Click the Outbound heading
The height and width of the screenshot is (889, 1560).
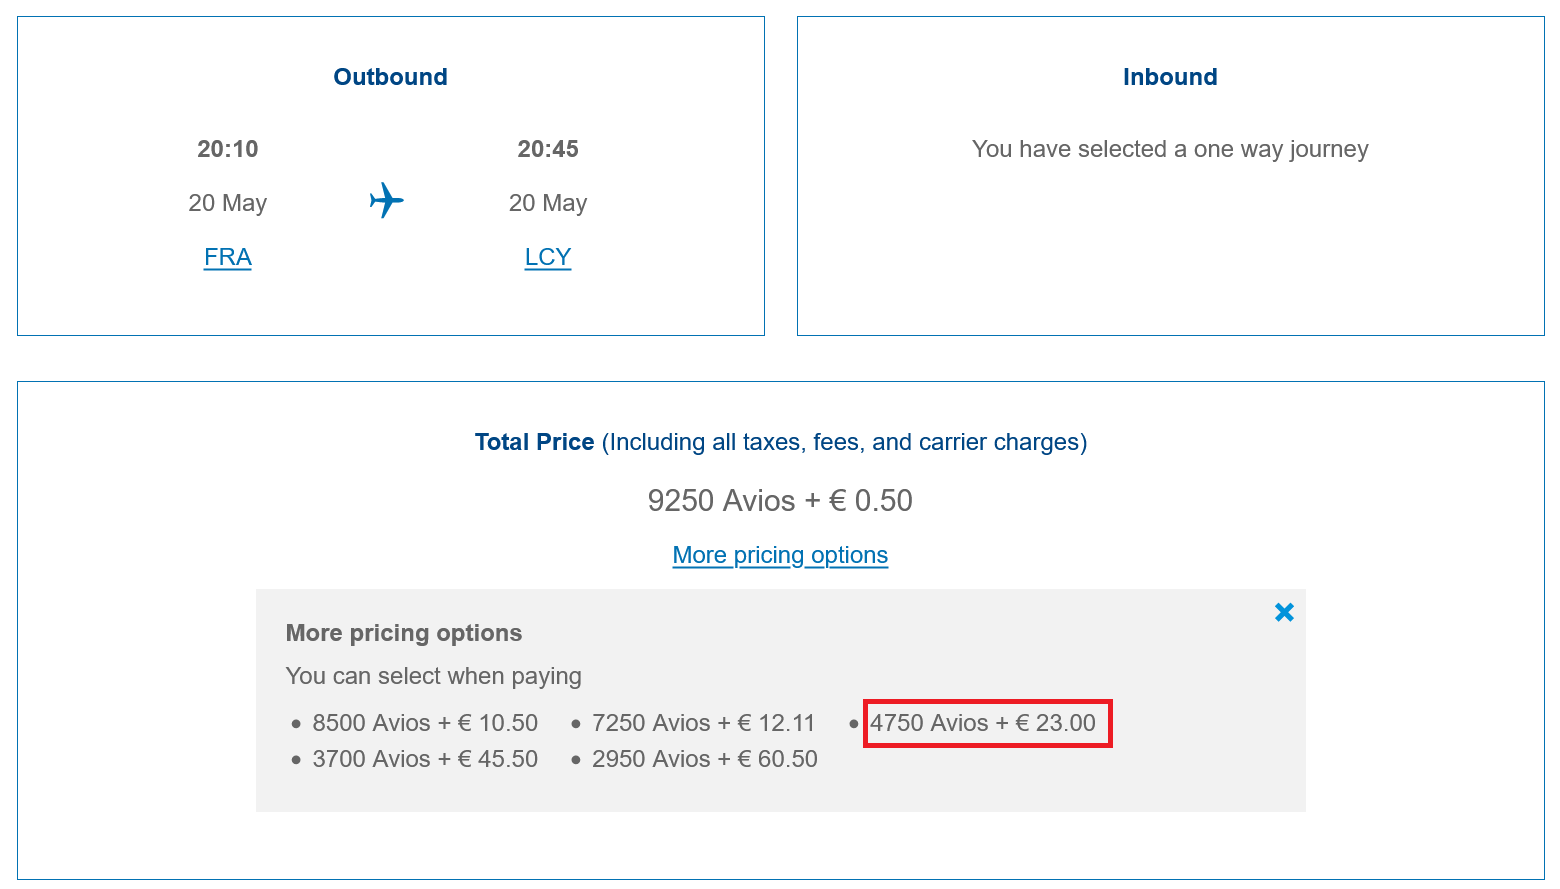coord(391,77)
